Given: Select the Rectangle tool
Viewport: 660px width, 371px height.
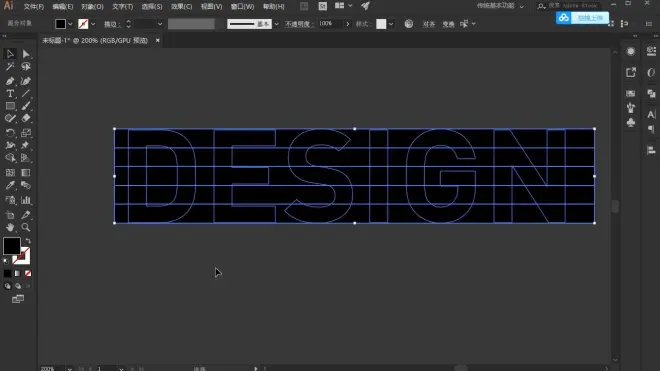Looking at the screenshot, I should click(10, 106).
